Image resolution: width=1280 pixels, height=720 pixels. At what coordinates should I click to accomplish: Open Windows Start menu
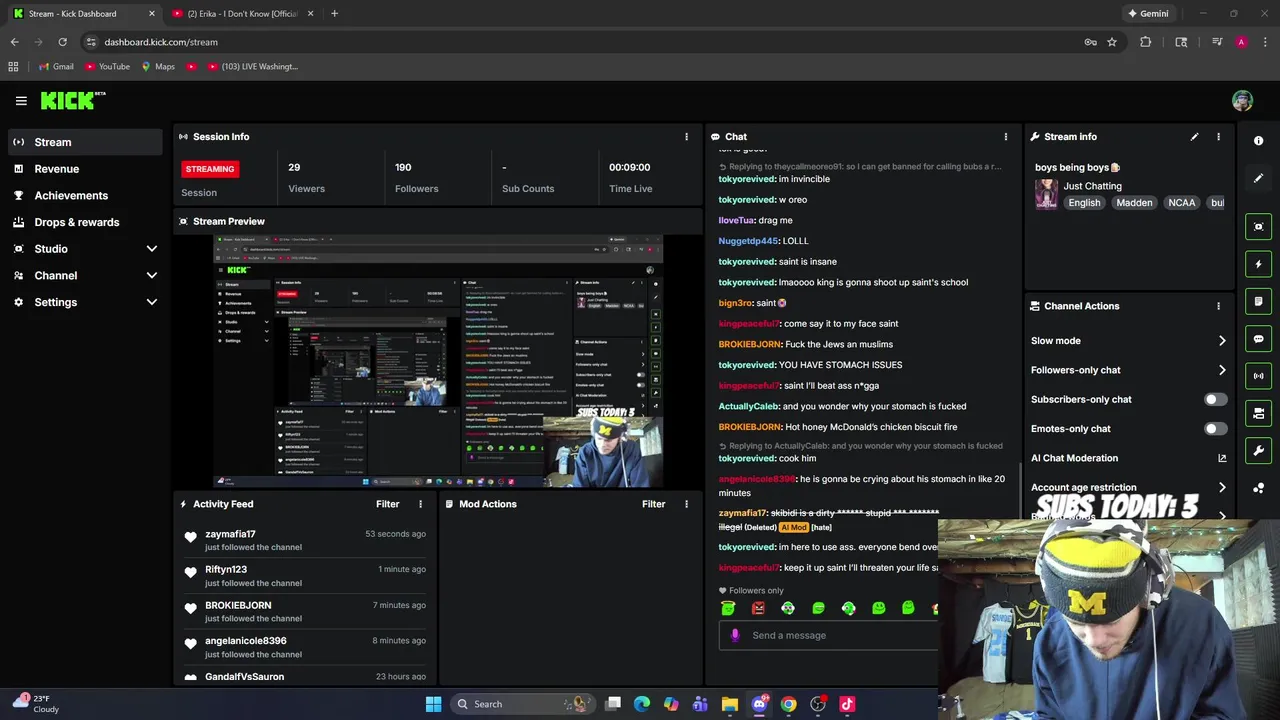point(433,704)
